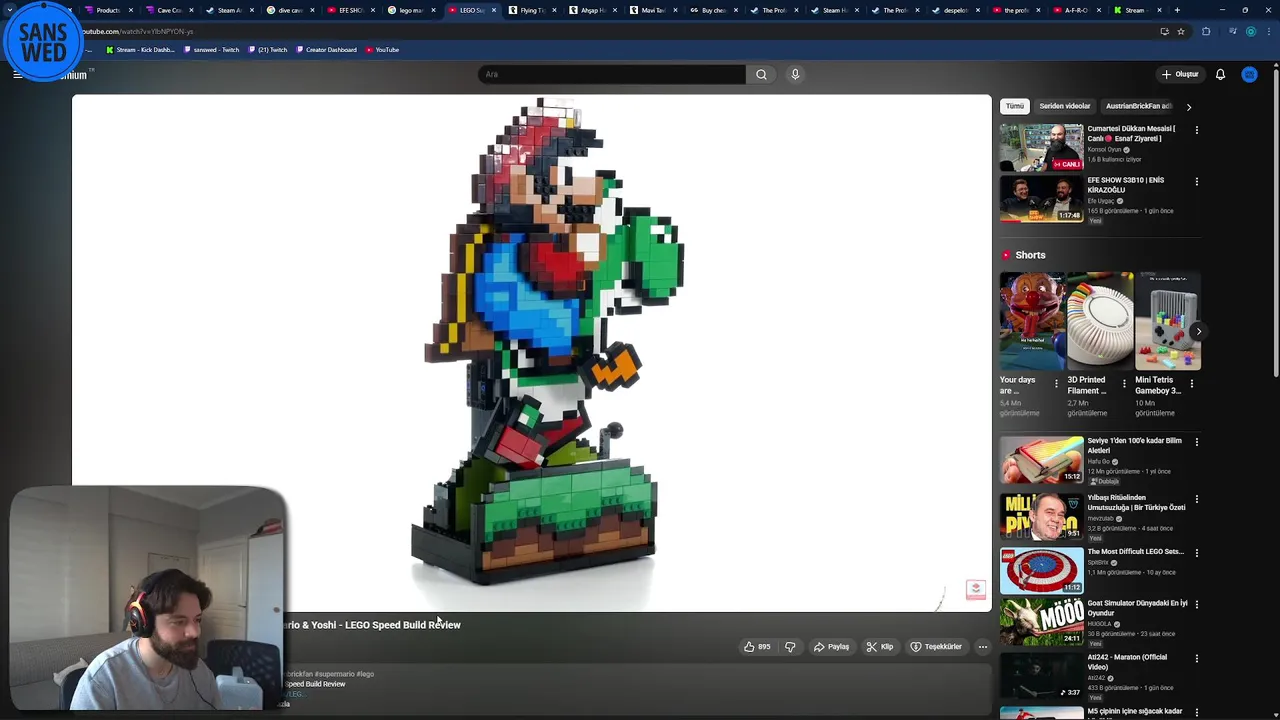Image resolution: width=1280 pixels, height=720 pixels.
Task: Open options for Ati242 Maraton video
Action: (x=1196, y=659)
